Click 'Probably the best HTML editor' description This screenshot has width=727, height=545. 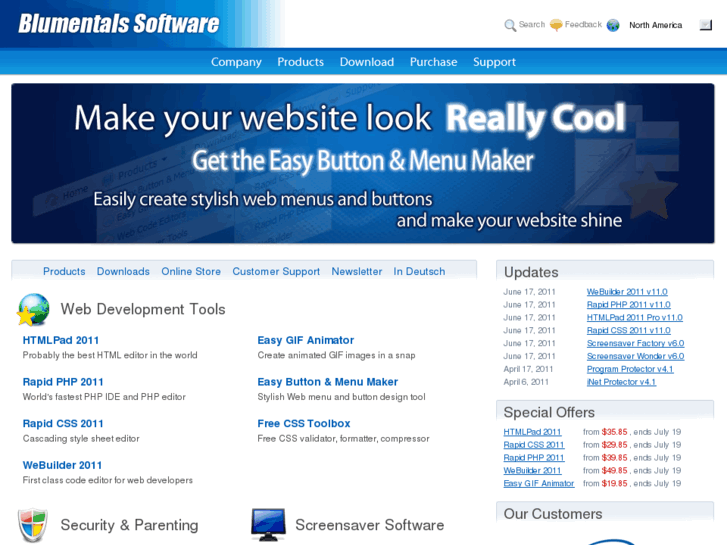110,355
